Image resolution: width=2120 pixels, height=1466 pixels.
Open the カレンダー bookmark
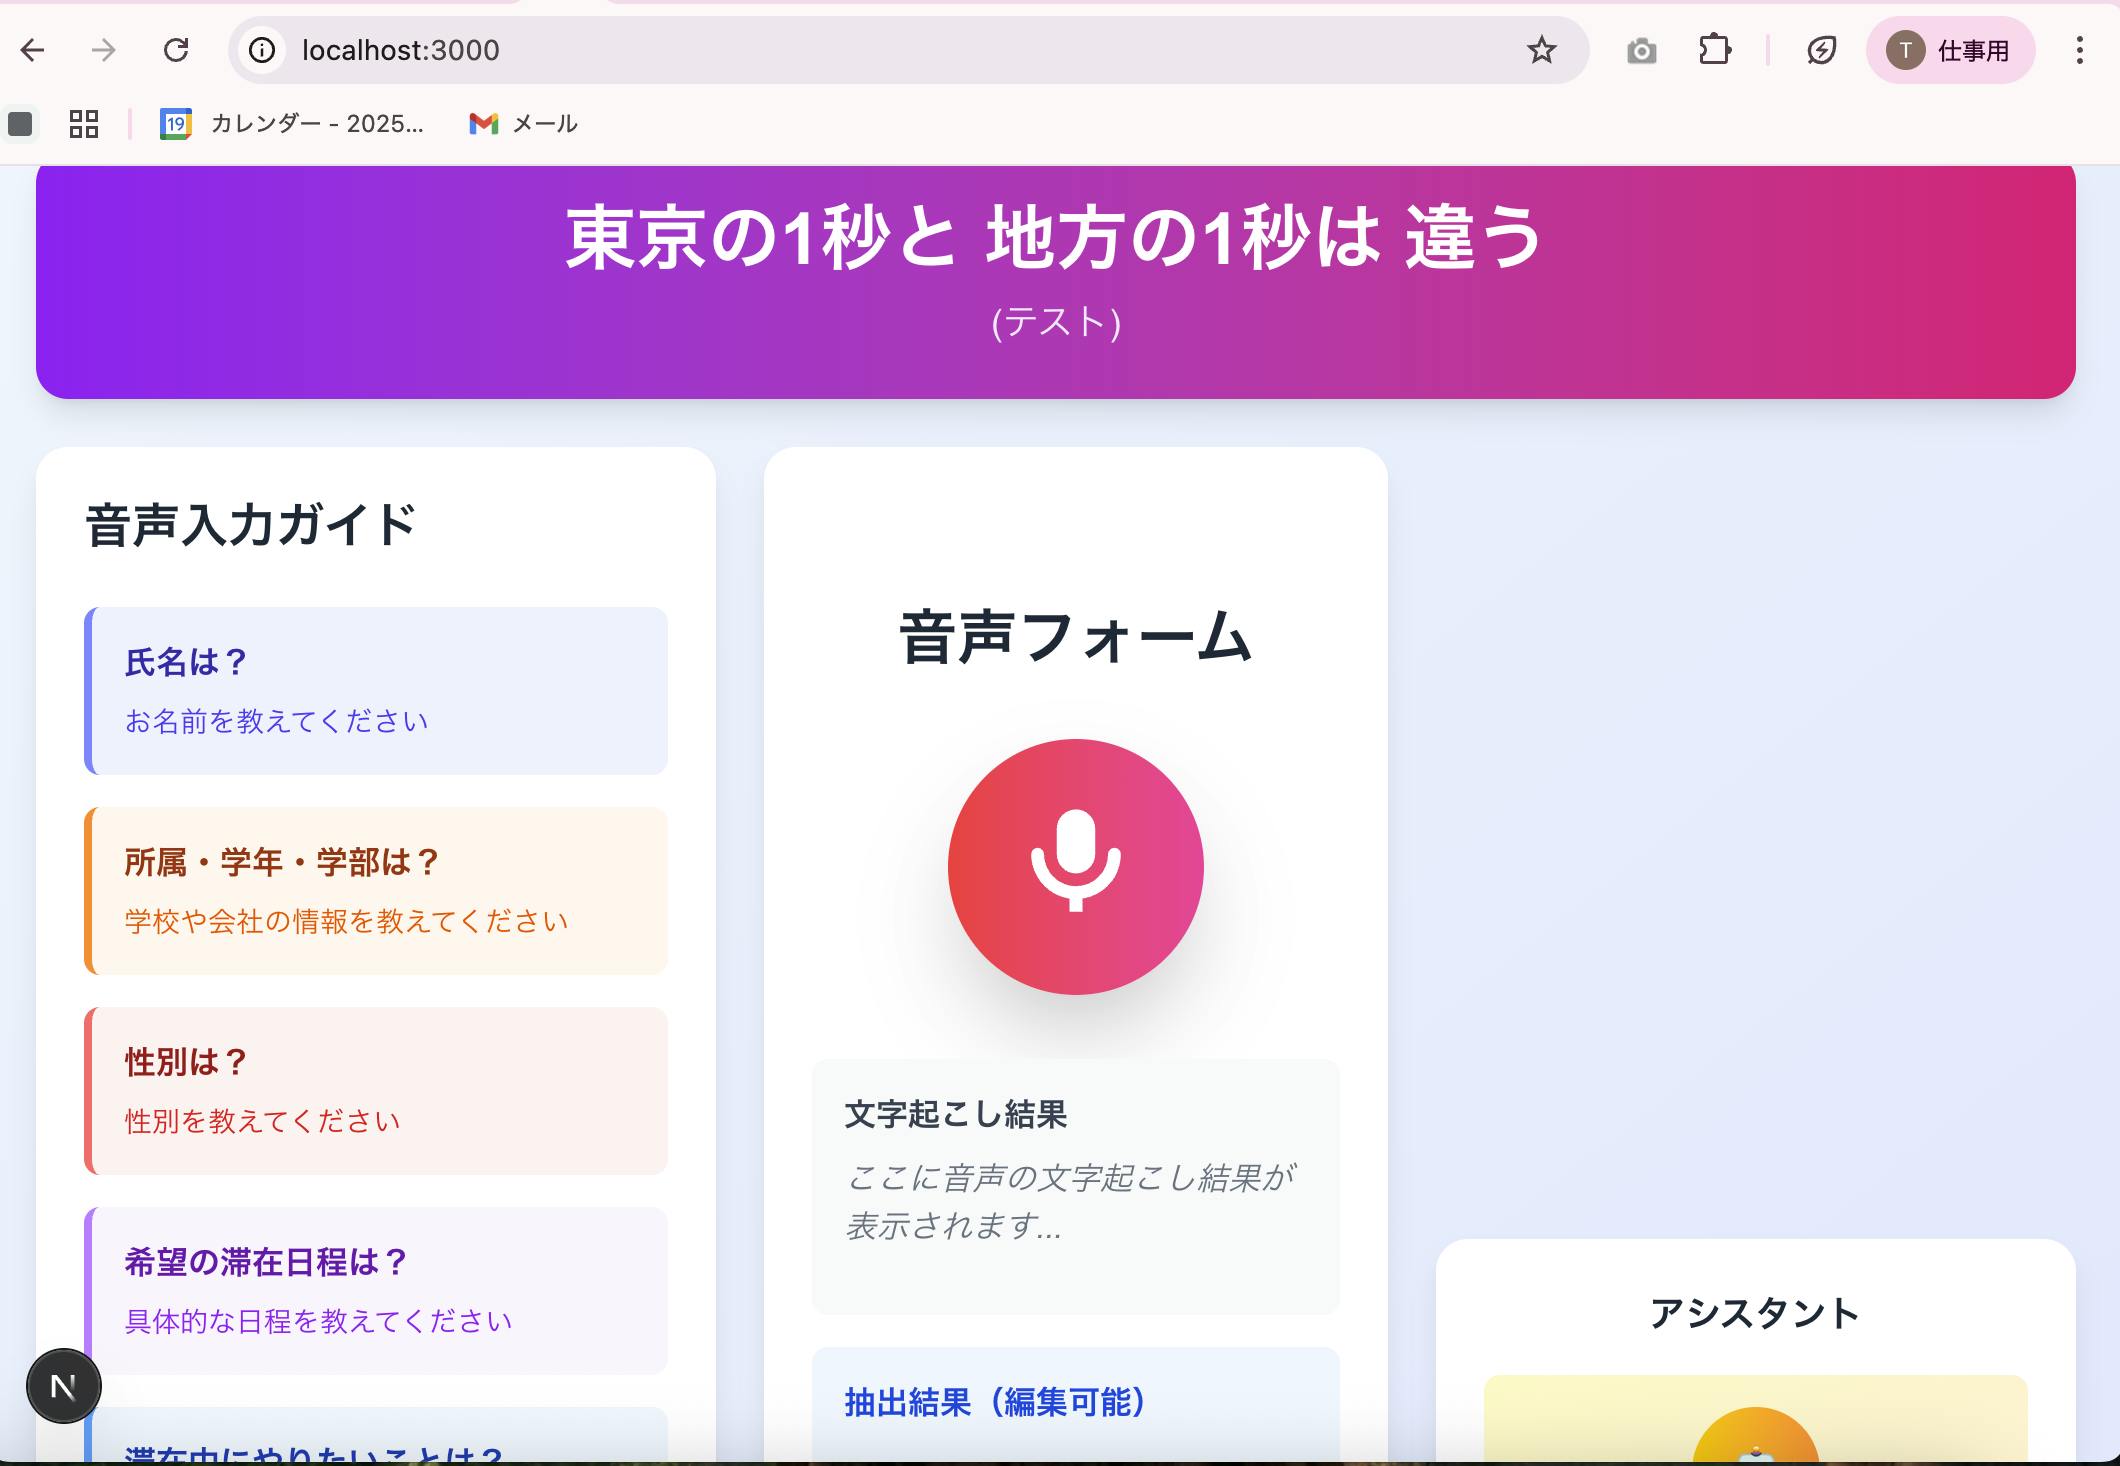pyautogui.click(x=293, y=124)
